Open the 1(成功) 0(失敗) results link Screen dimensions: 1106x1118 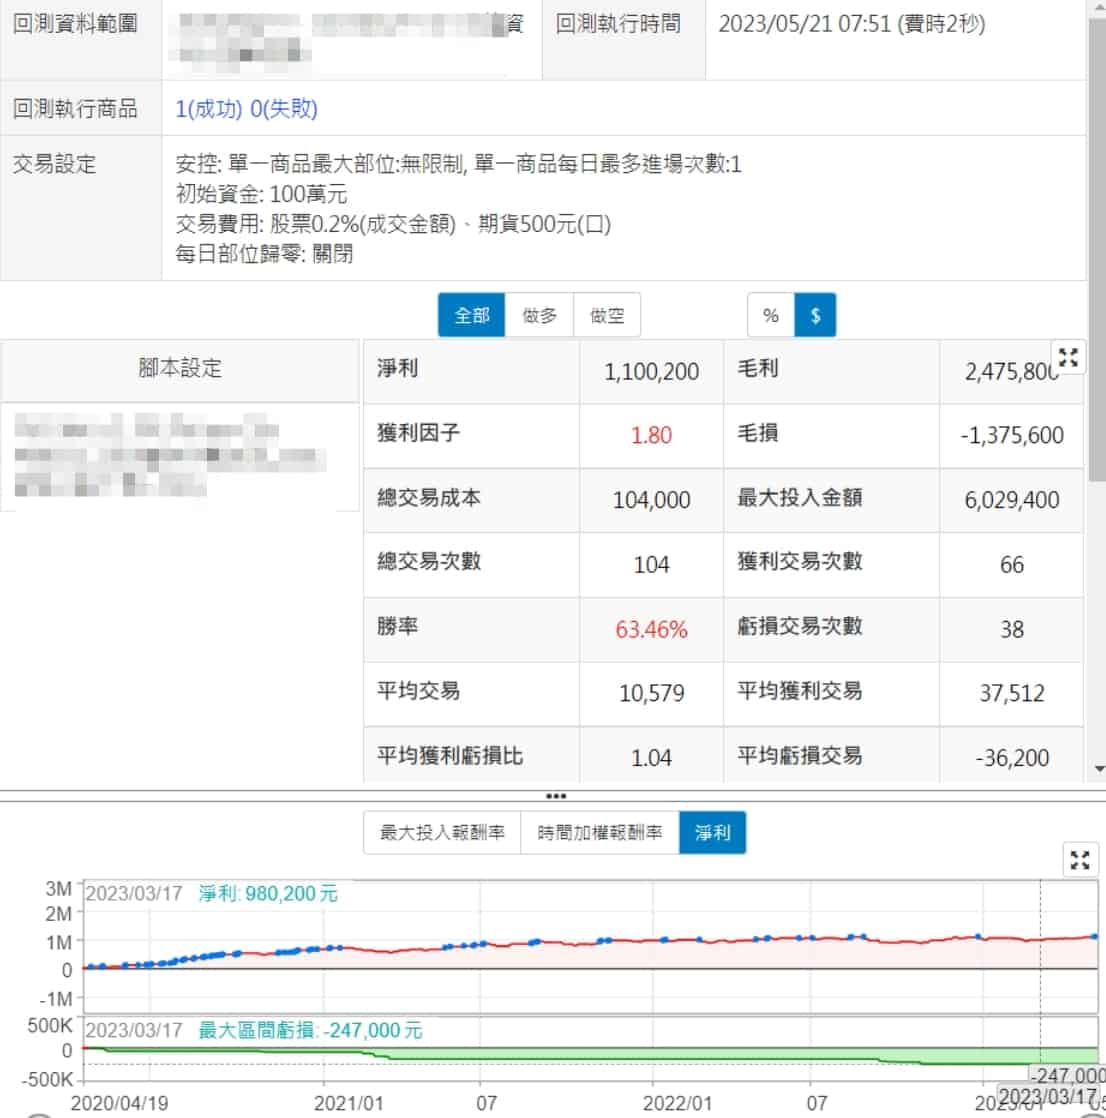(246, 109)
